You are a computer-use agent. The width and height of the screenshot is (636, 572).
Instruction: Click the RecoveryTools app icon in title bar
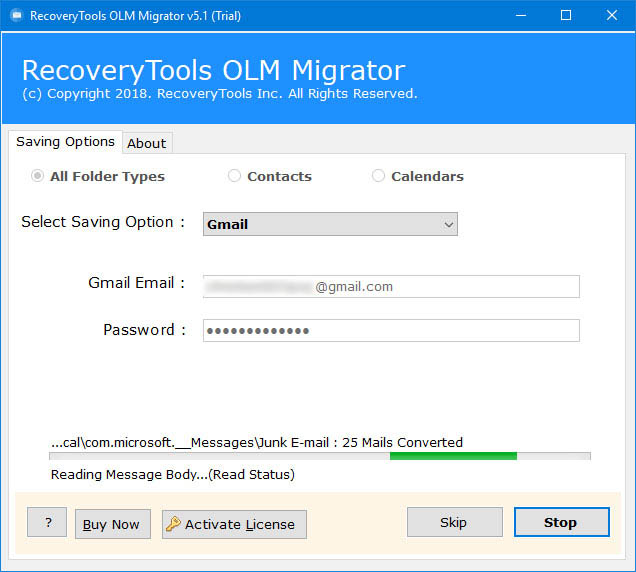tap(16, 15)
